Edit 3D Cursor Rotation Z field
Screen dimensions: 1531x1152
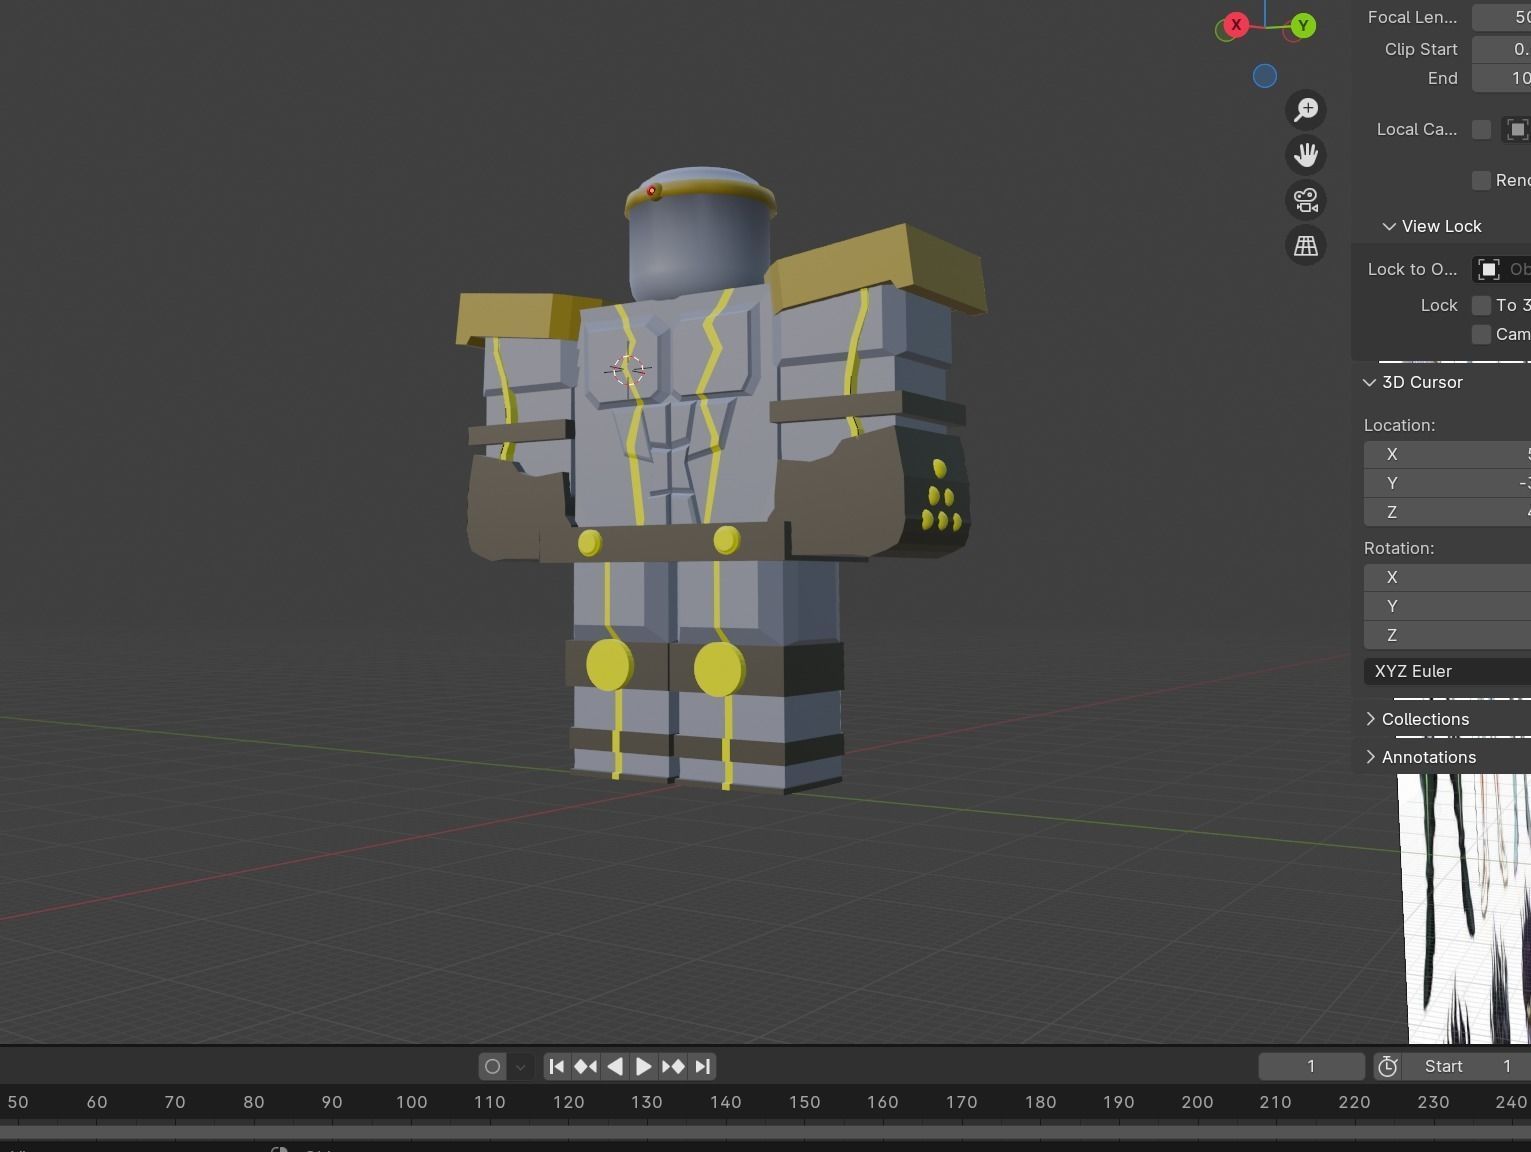click(1447, 635)
